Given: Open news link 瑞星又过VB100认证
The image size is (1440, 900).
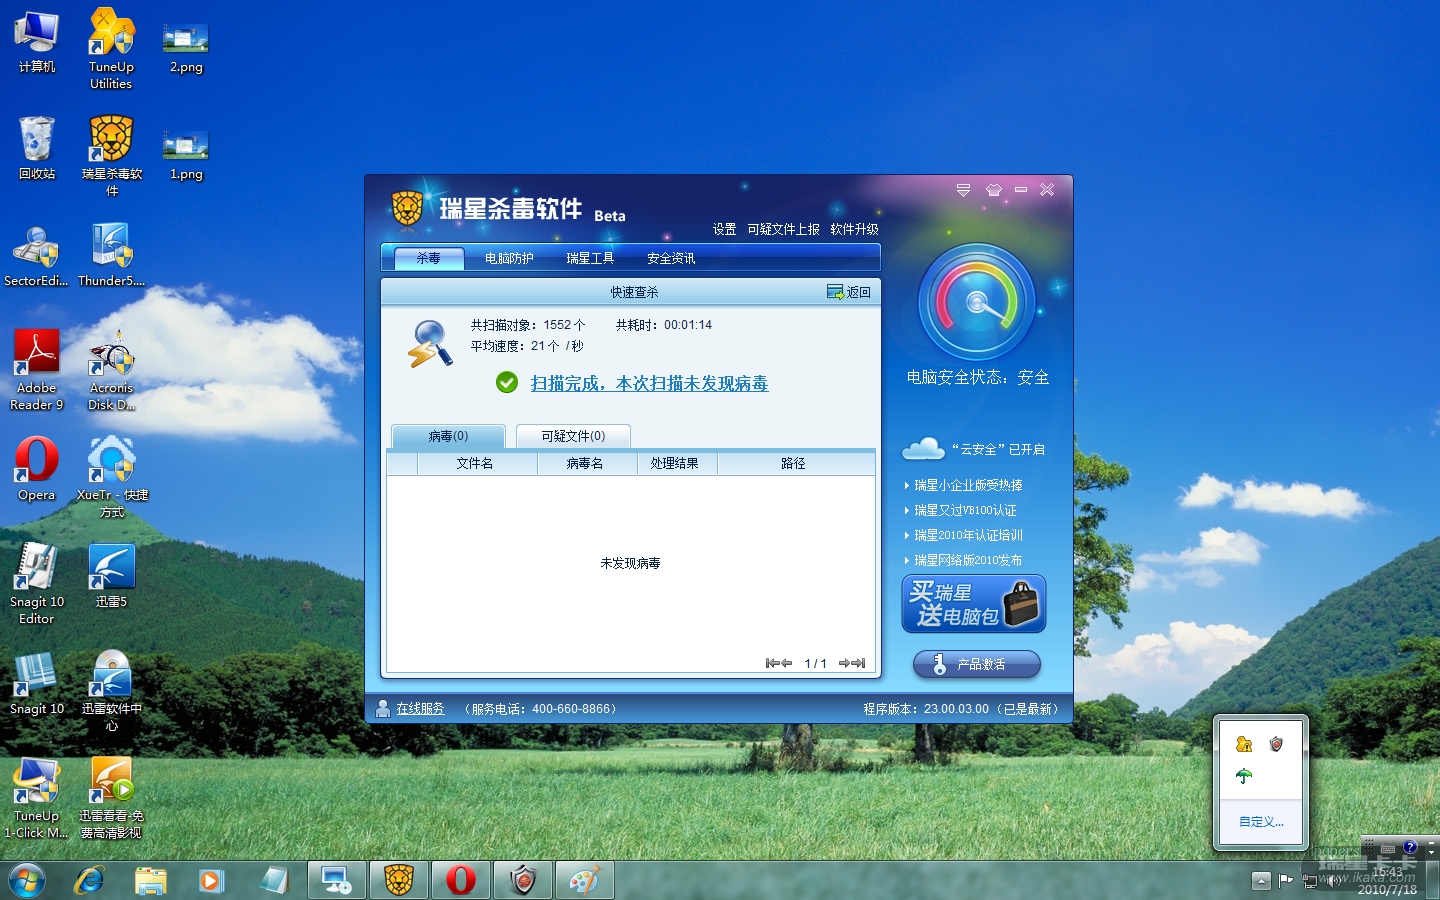Looking at the screenshot, I should point(965,510).
